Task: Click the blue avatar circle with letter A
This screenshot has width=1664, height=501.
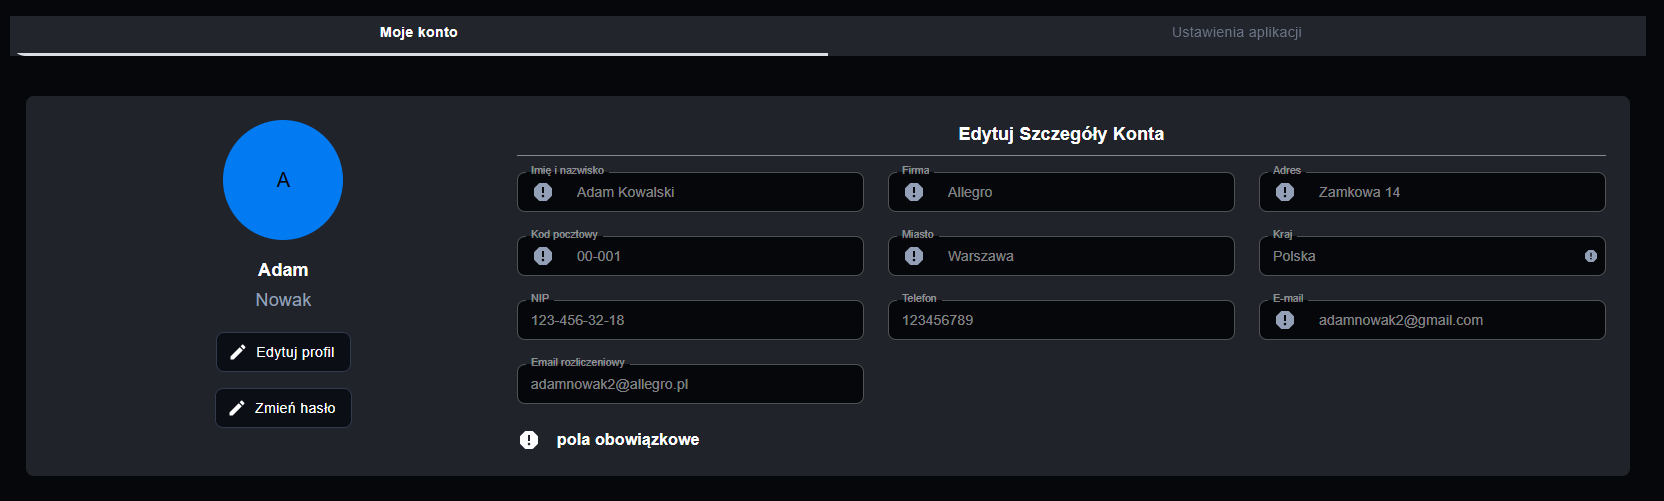Action: click(283, 180)
